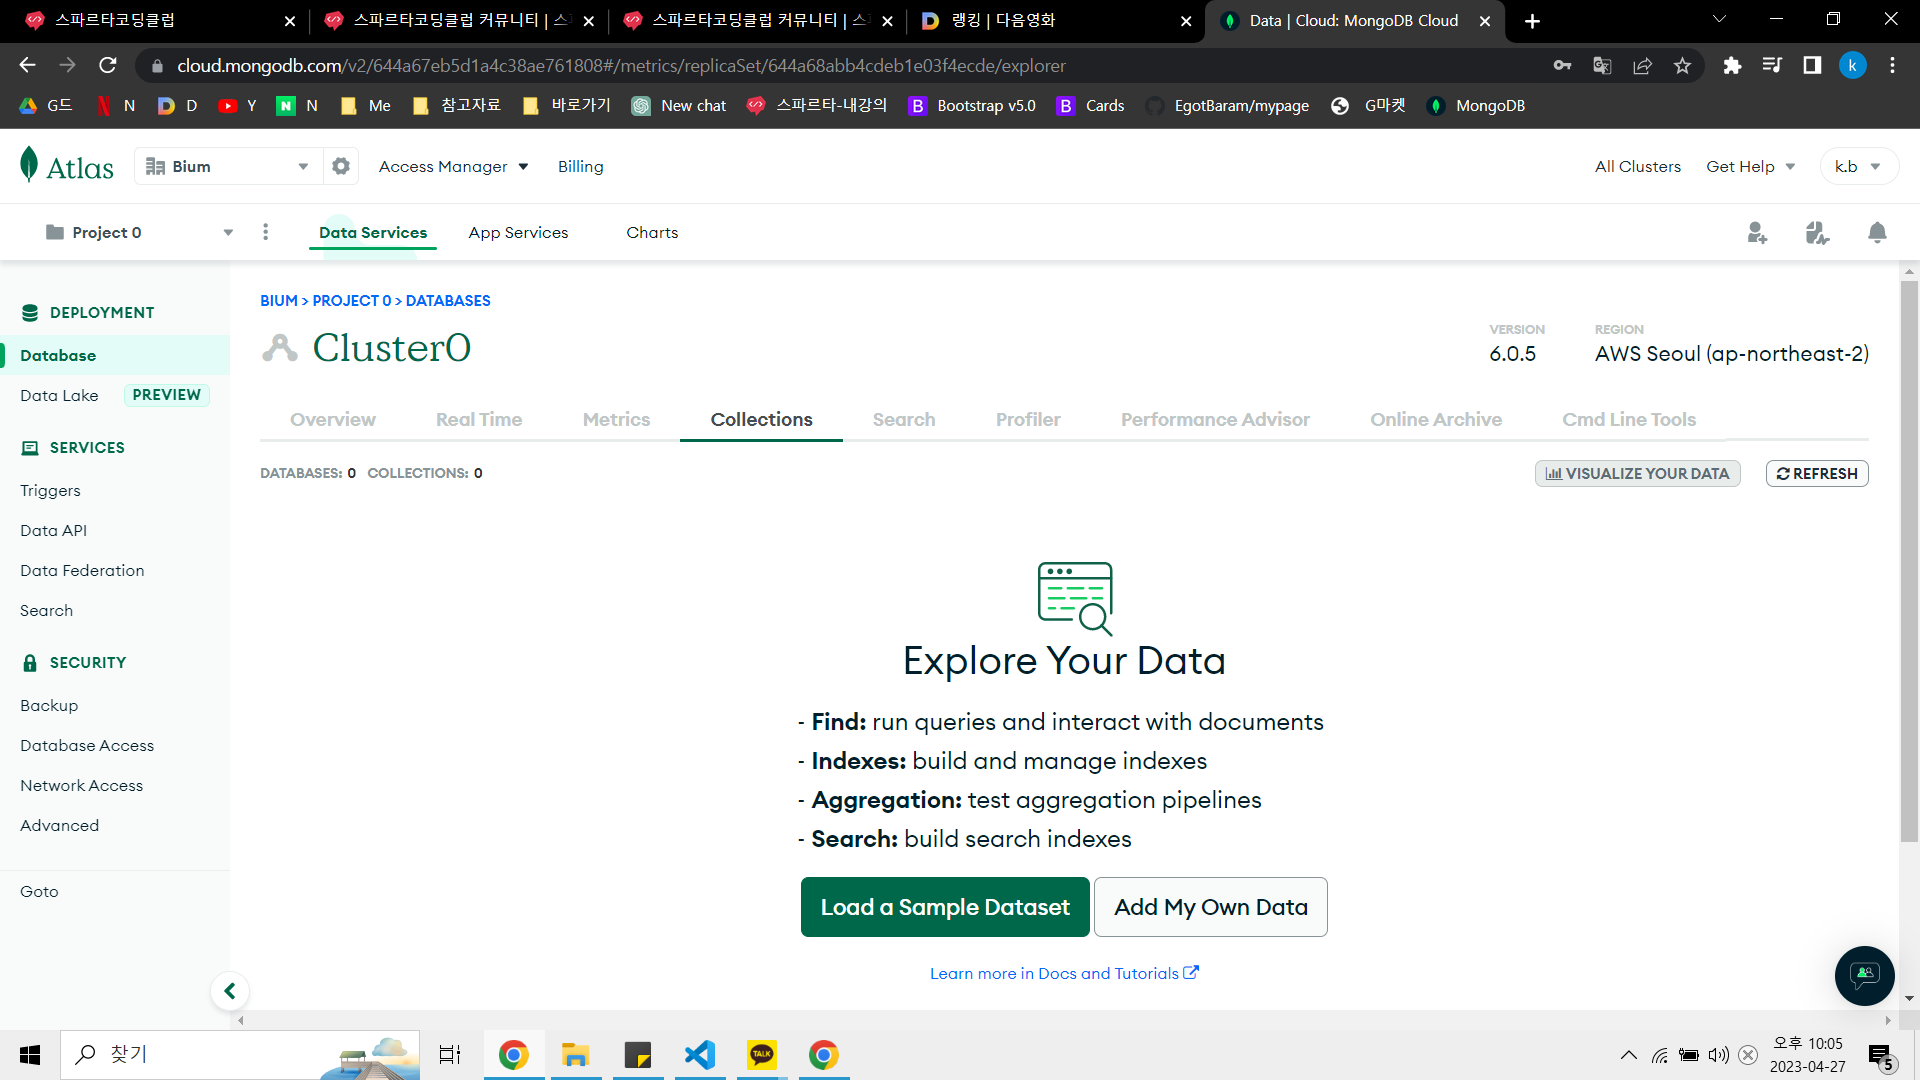This screenshot has height=1080, width=1920.
Task: Collapse the left sidebar arrow
Action: [x=230, y=991]
